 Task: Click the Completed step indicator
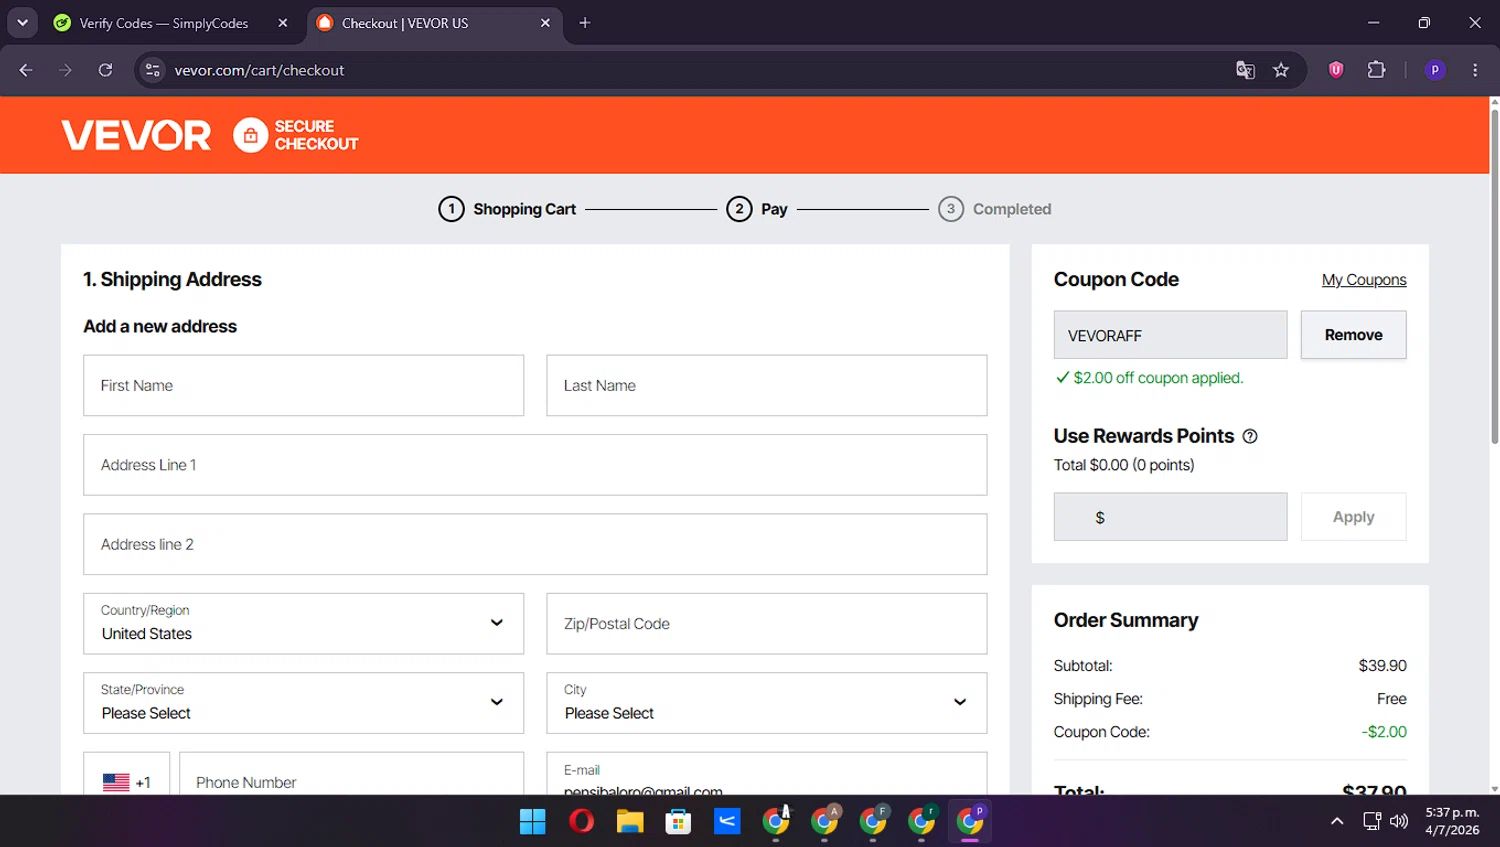995,209
